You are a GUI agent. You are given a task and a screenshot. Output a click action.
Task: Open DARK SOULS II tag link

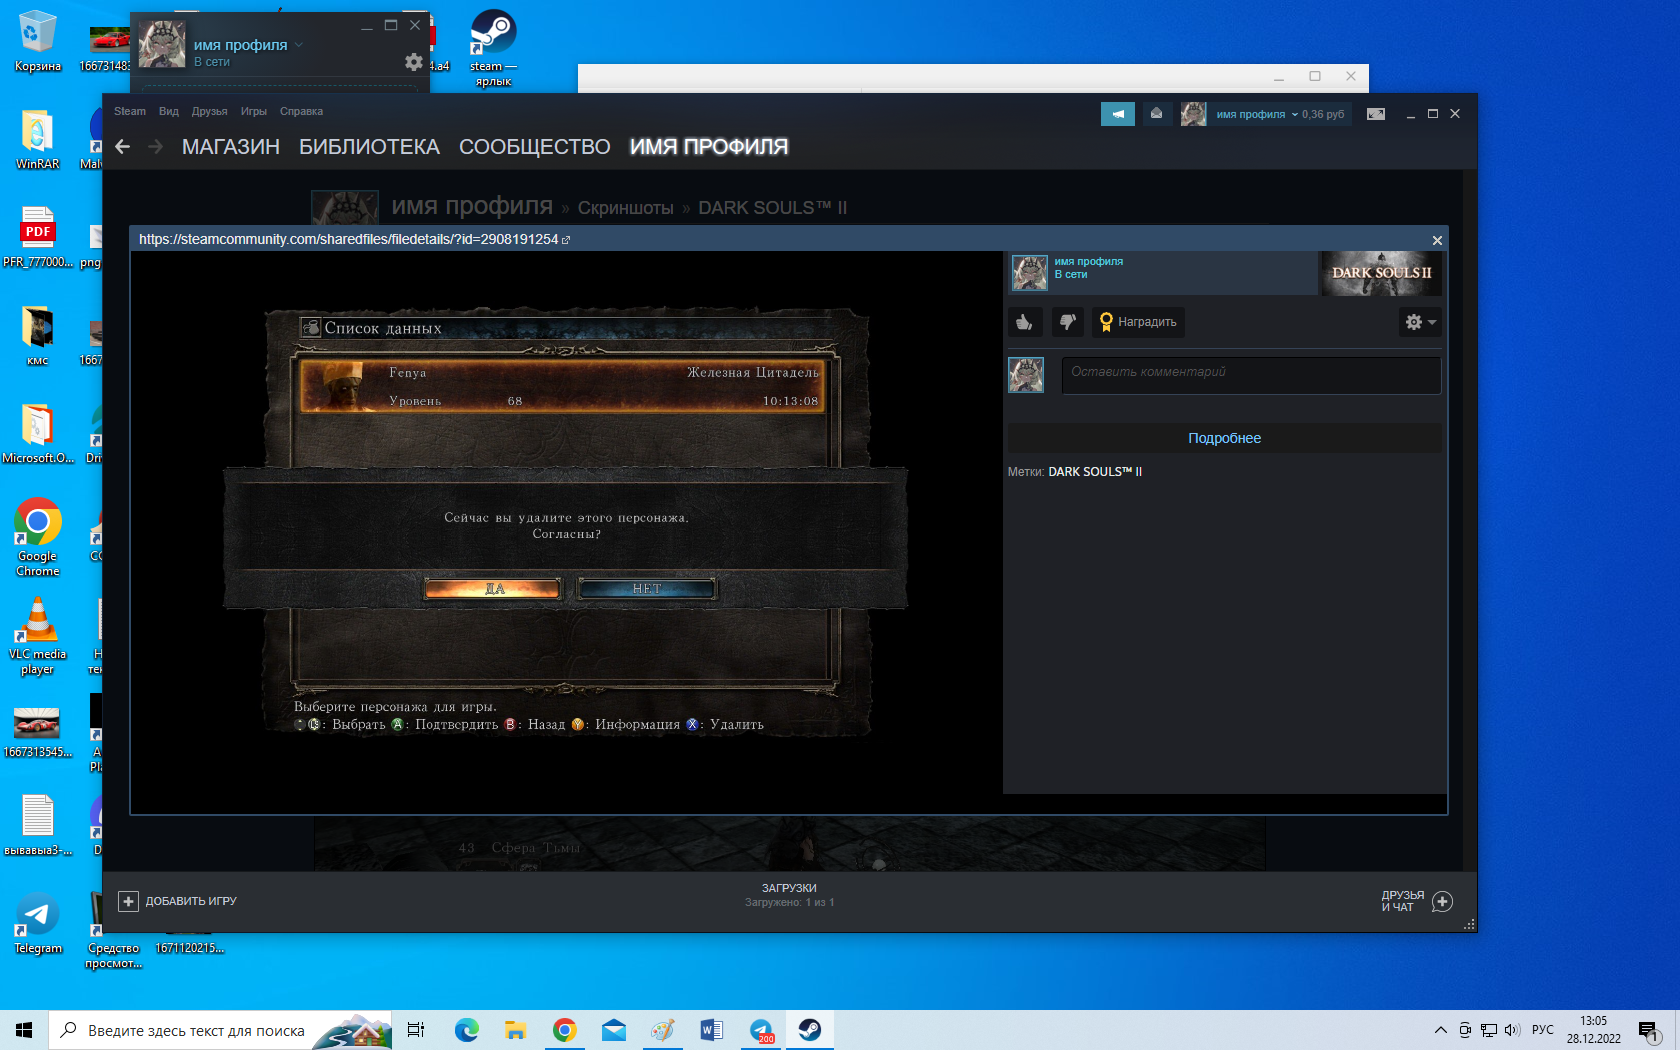tap(1095, 472)
